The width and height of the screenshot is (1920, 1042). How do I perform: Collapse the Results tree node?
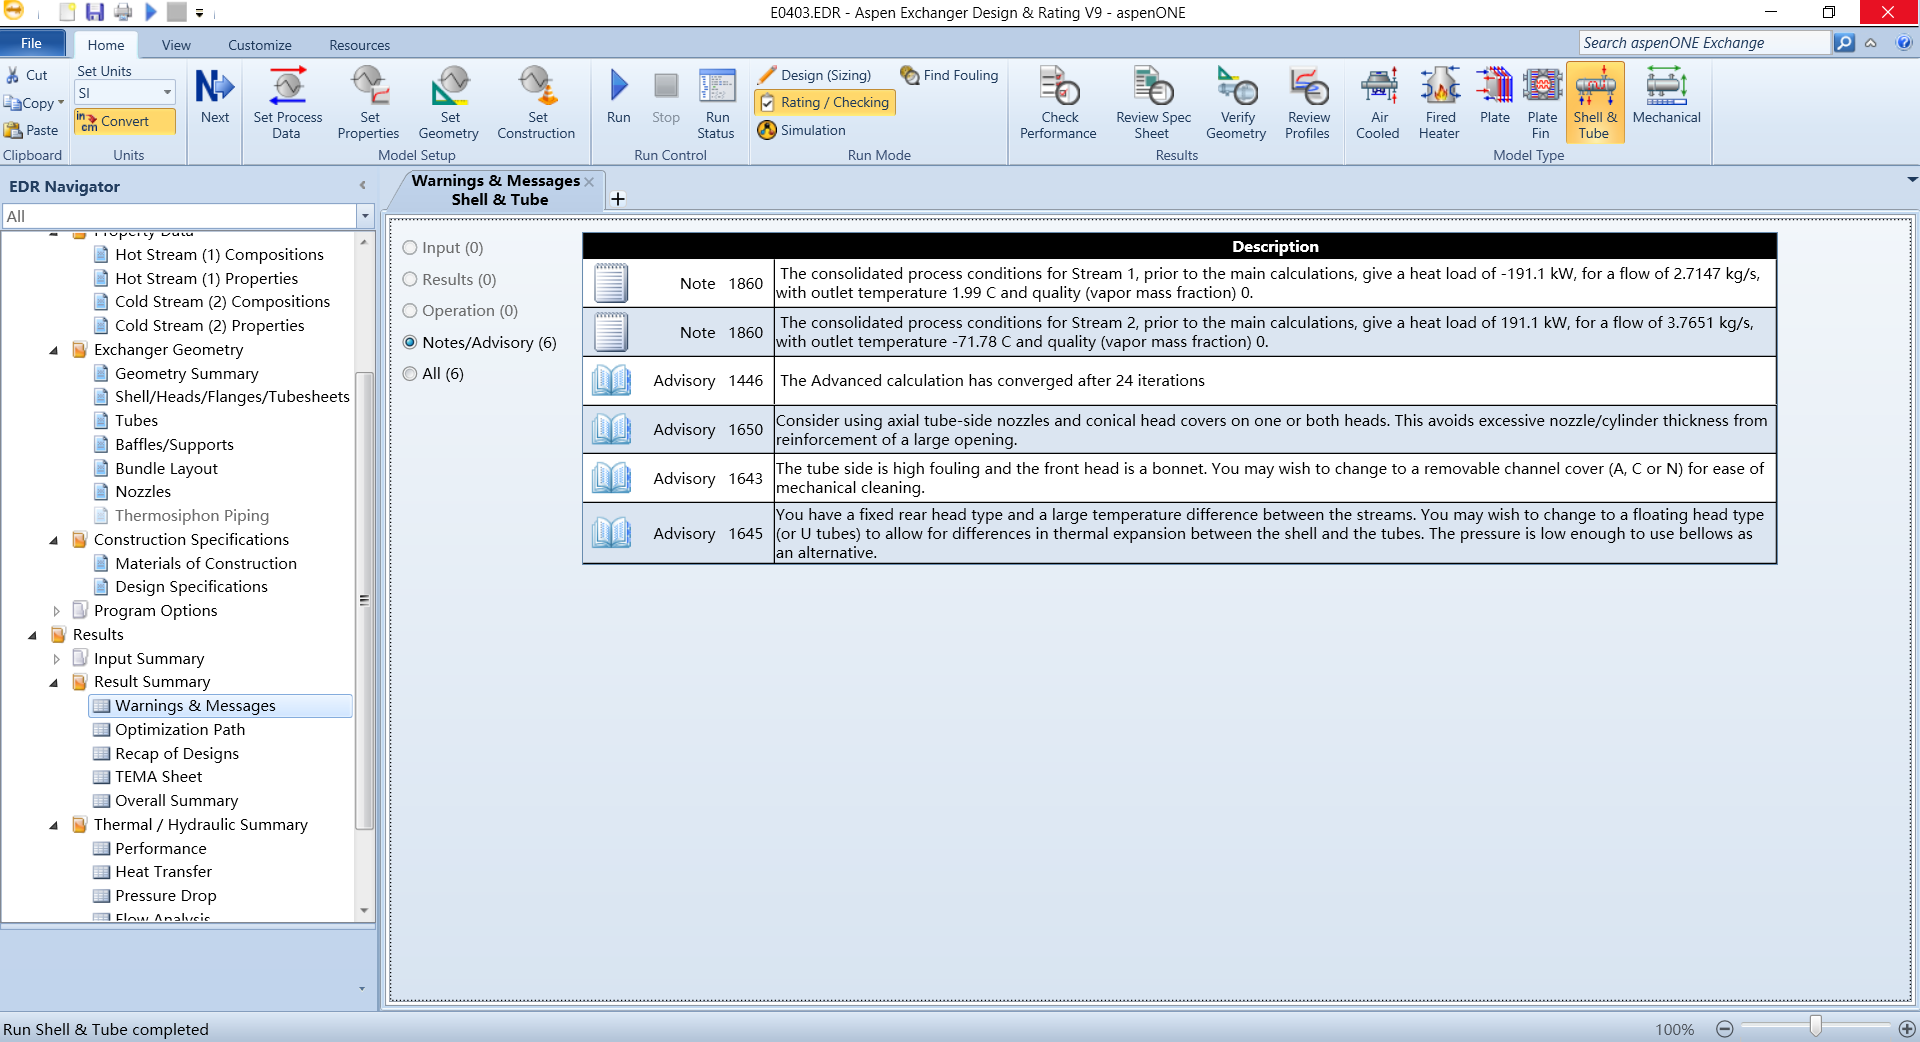click(x=33, y=635)
